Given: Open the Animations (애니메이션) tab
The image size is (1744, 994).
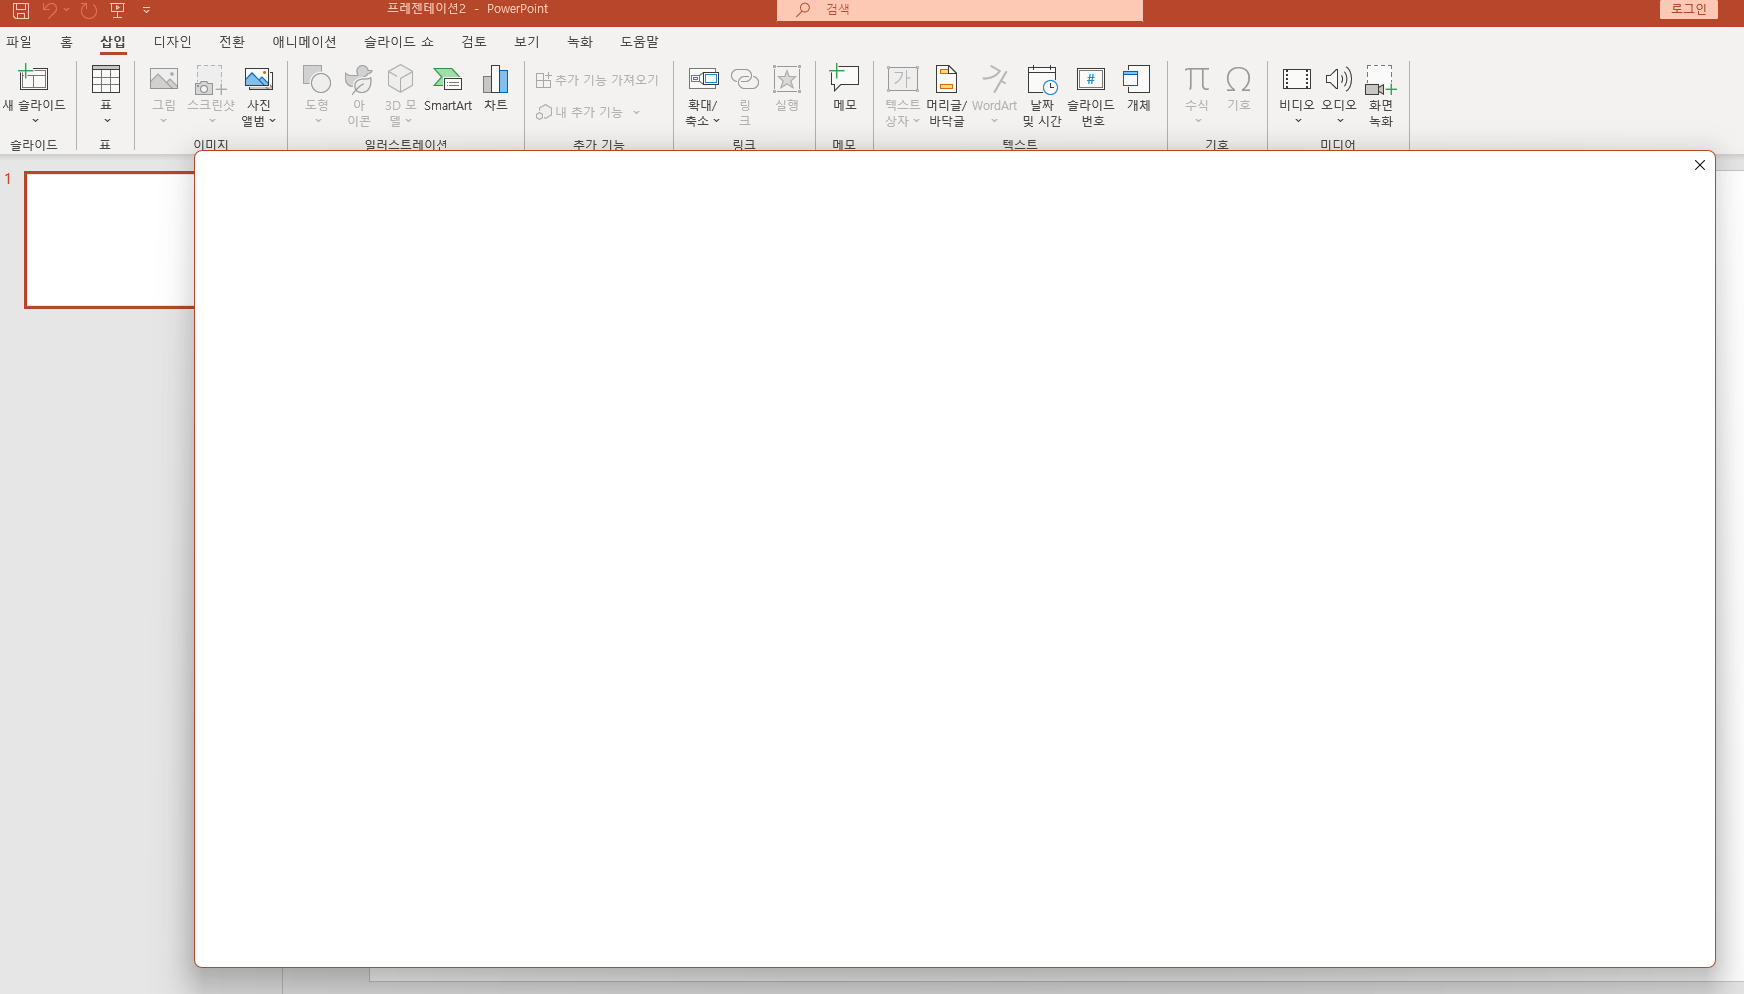Looking at the screenshot, I should pyautogui.click(x=304, y=42).
